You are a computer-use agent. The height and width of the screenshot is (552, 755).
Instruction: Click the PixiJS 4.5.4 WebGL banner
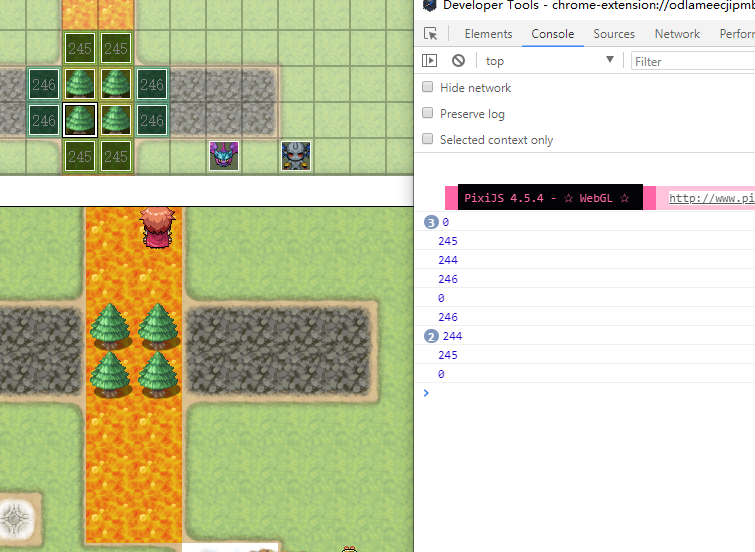coord(550,197)
